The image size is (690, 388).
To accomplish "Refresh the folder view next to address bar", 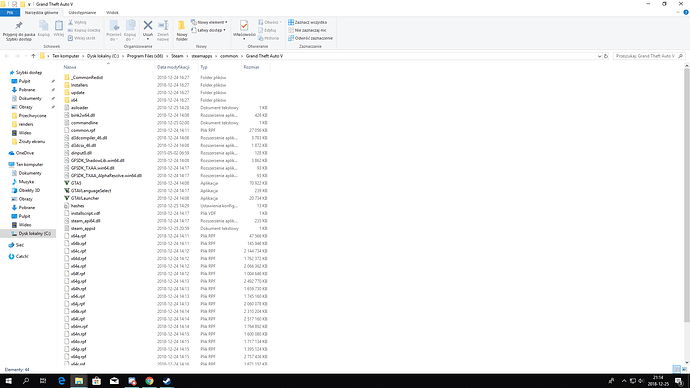I will coord(606,56).
